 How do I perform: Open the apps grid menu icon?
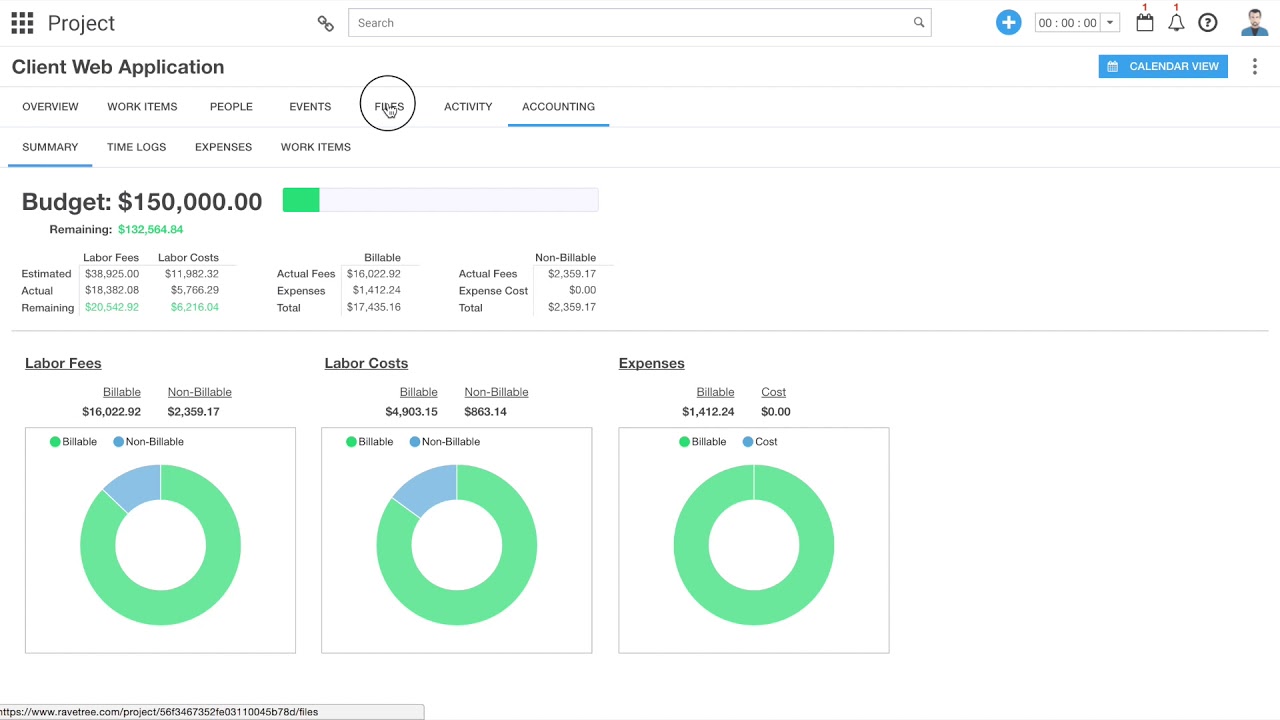point(22,23)
